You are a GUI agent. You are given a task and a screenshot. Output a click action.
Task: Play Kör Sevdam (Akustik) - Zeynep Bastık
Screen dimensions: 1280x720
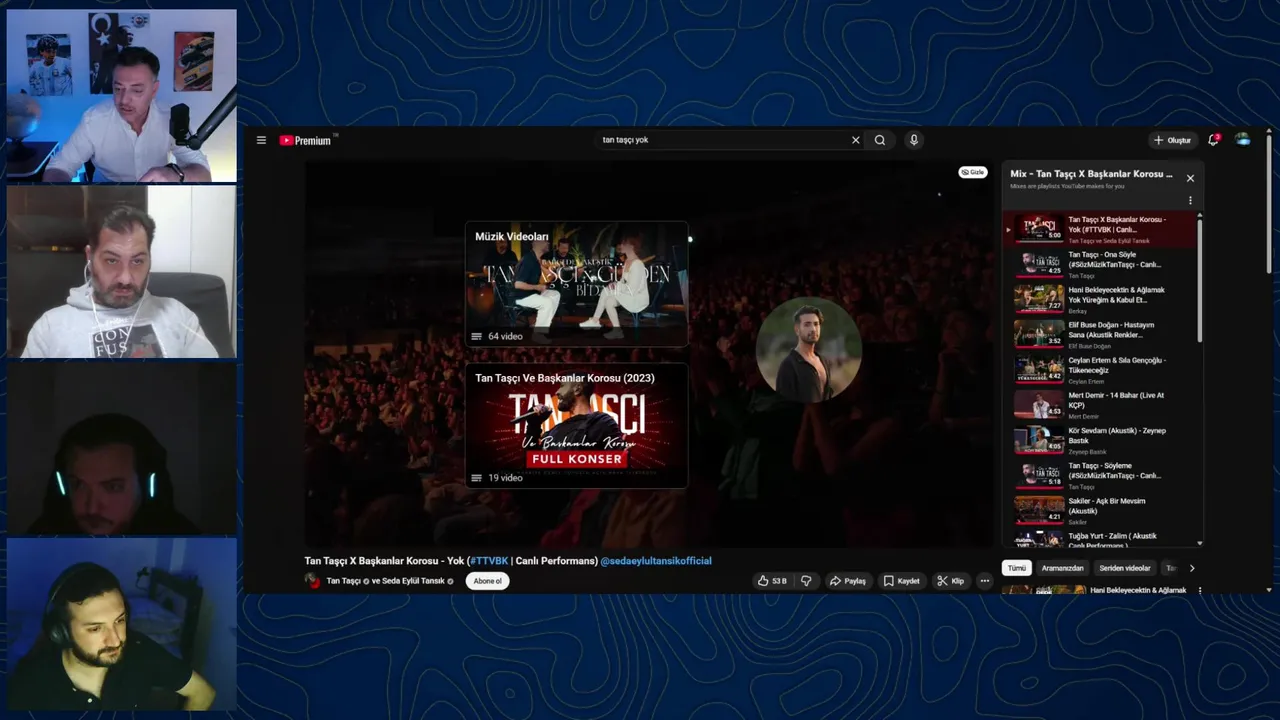(1101, 441)
